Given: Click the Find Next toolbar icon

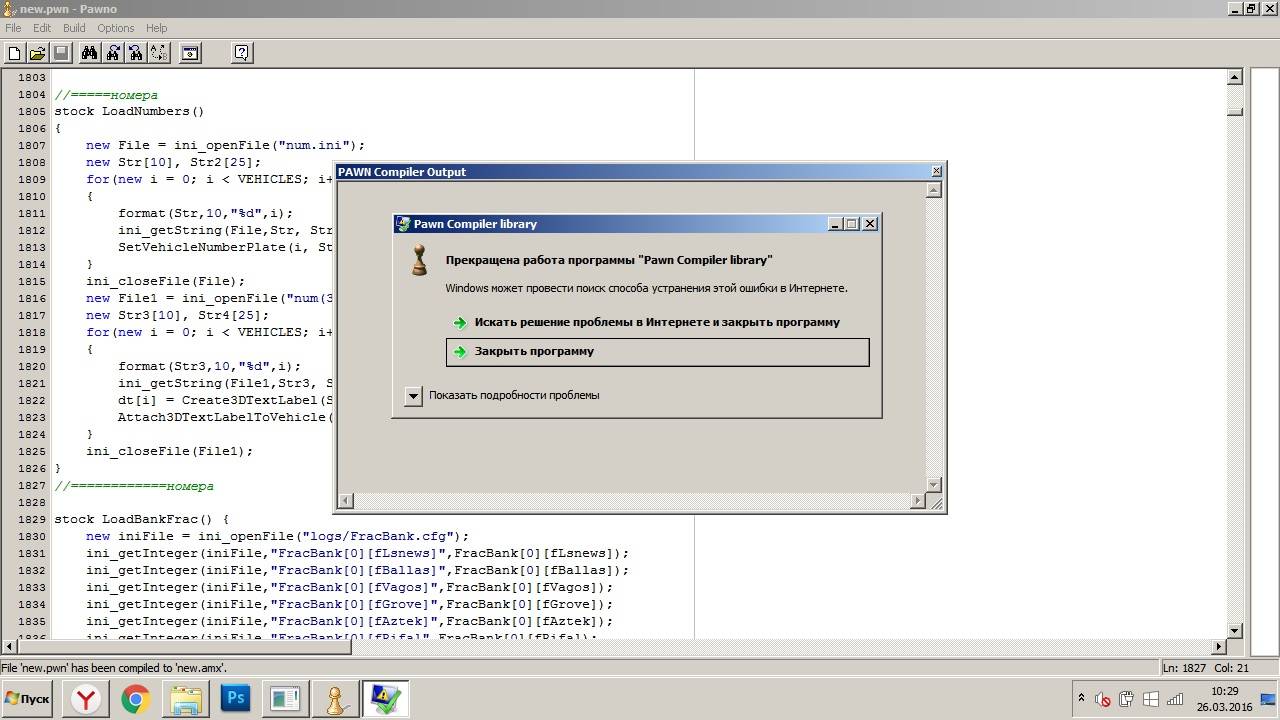Looking at the screenshot, I should click(113, 53).
